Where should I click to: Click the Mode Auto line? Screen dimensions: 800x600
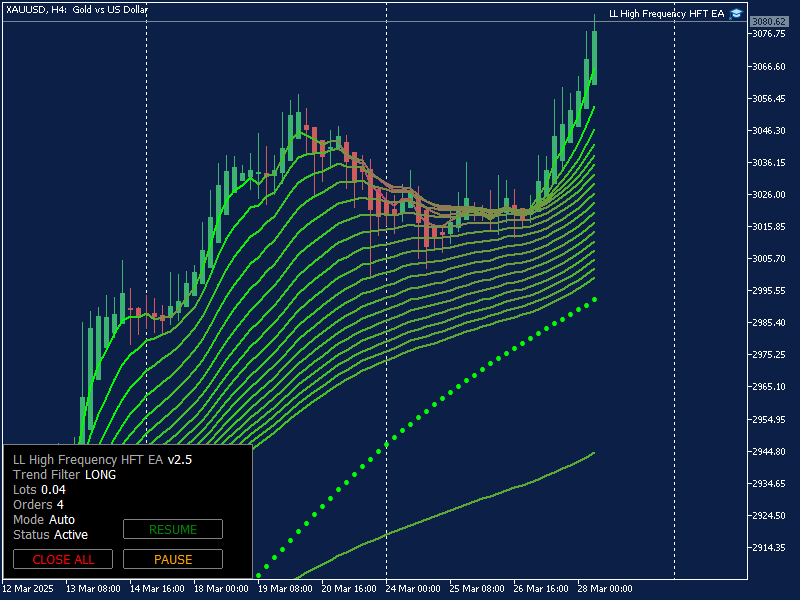[44, 519]
